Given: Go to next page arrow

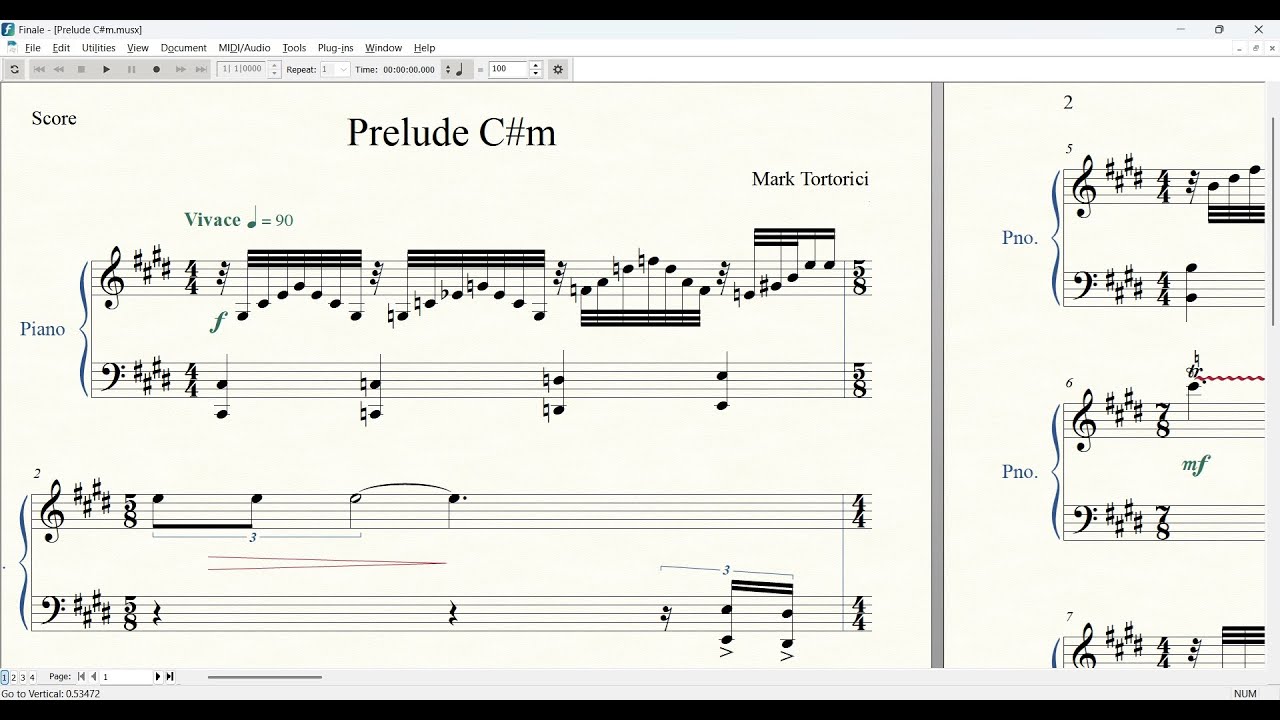Looking at the screenshot, I should (158, 677).
